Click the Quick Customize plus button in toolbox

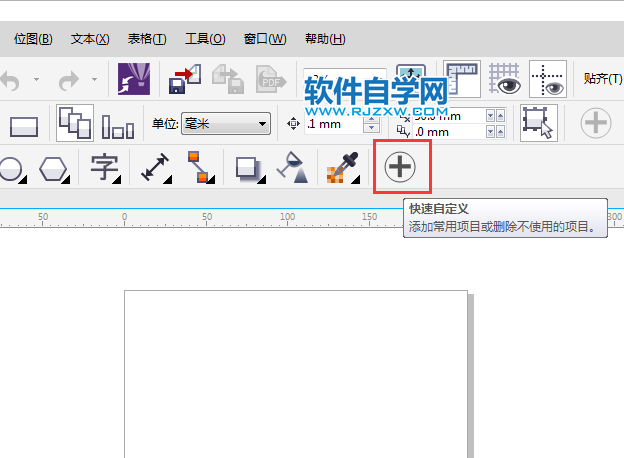pos(400,167)
